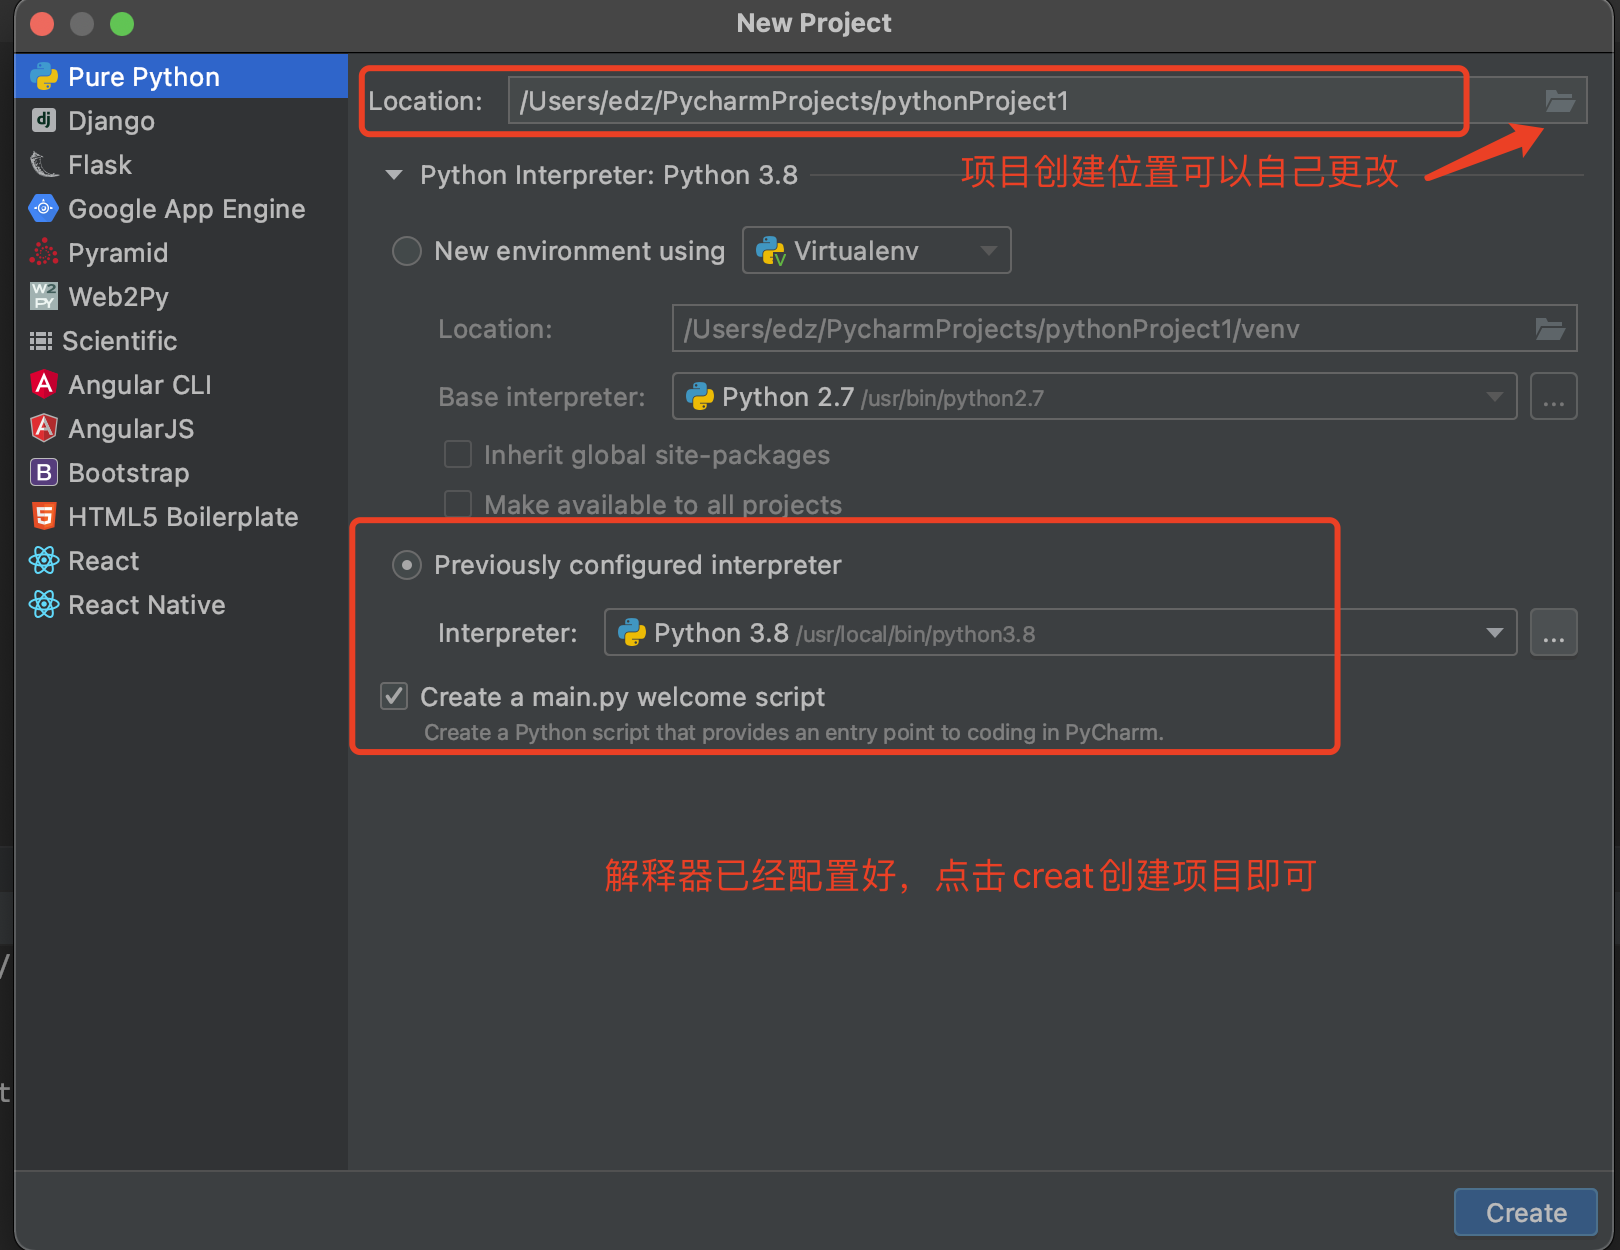Choose React Native project type label
Screen dimensions: 1620x1250
point(147,605)
